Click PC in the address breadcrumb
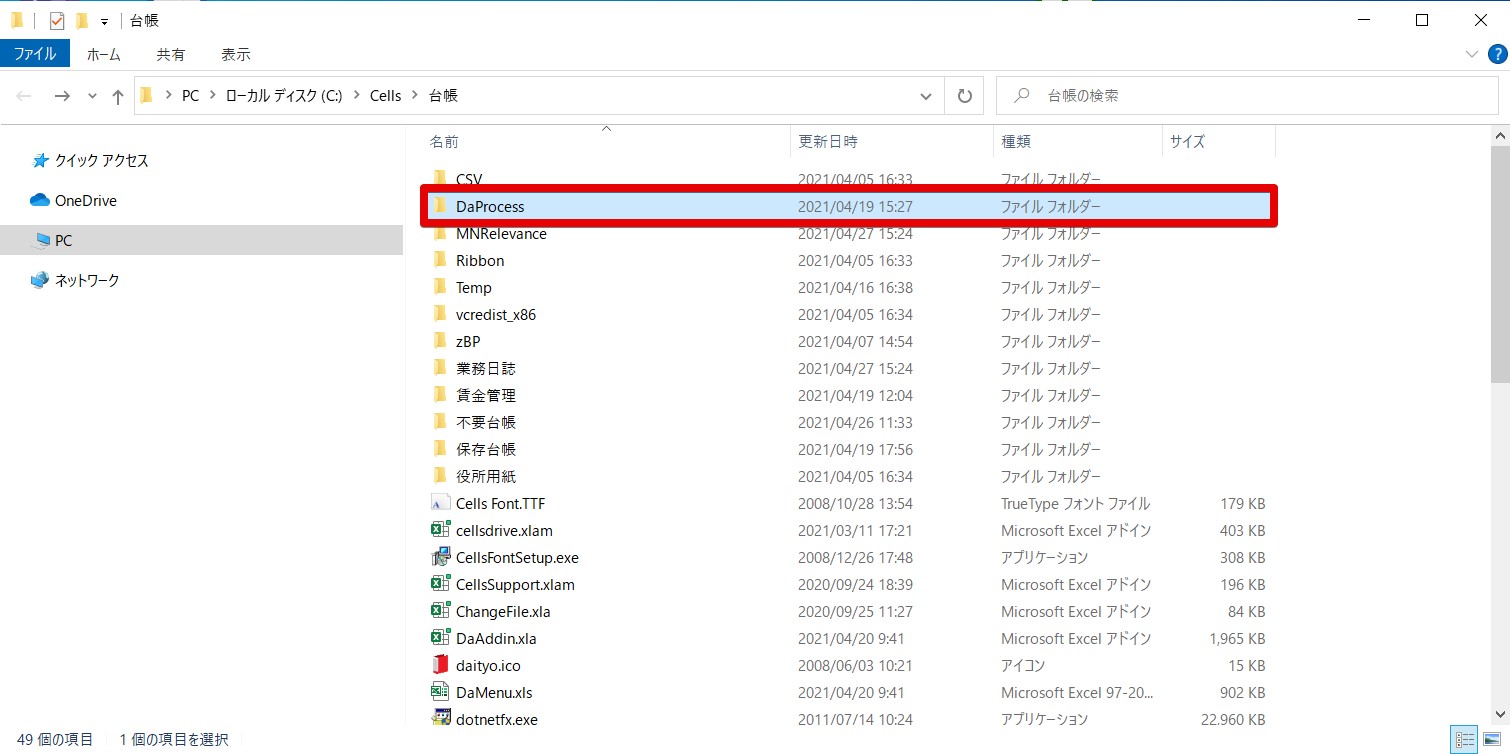Screen dimensions: 1510x754 [190, 96]
